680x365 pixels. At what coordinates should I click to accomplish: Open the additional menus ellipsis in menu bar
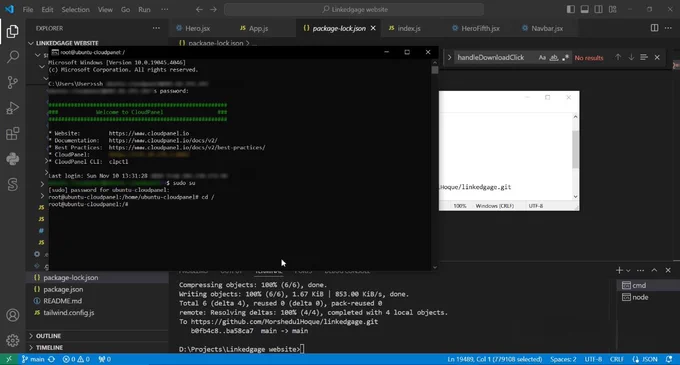[x=164, y=10]
